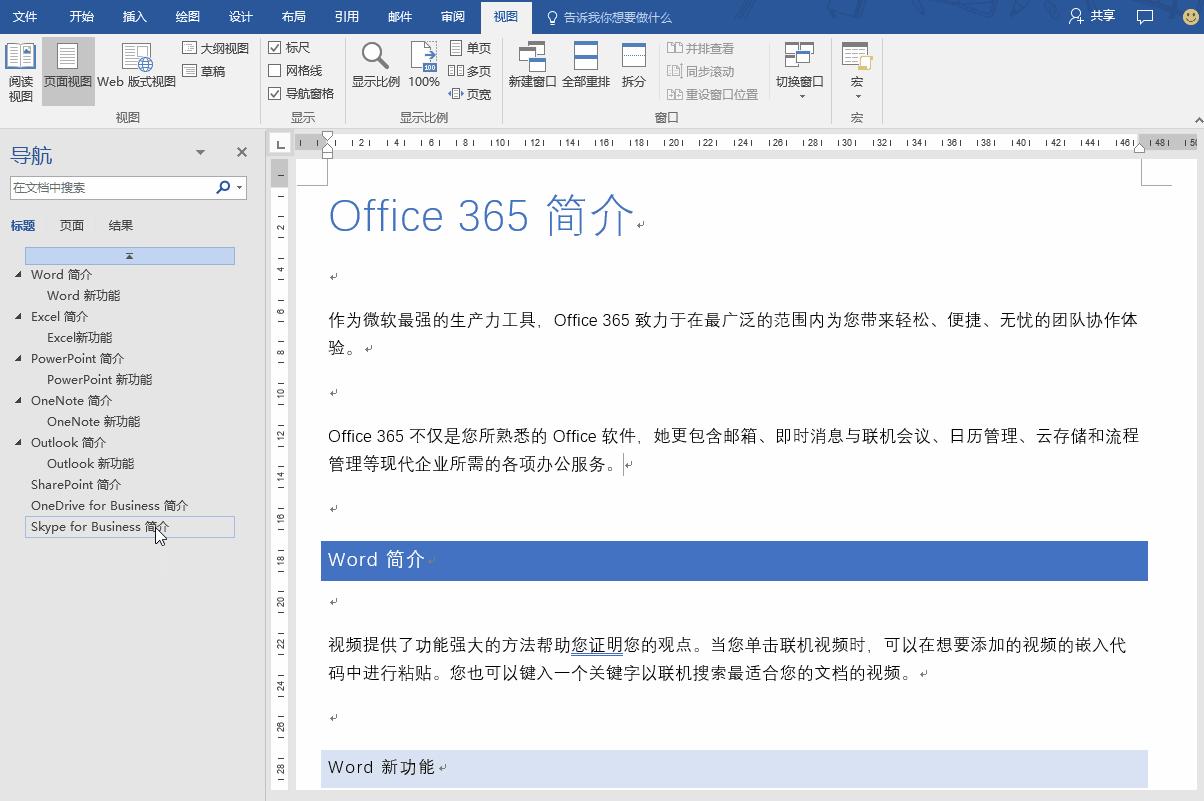This screenshot has width=1204, height=801.
Task: Select the 页面 tab in navigation pane
Action: tap(71, 225)
